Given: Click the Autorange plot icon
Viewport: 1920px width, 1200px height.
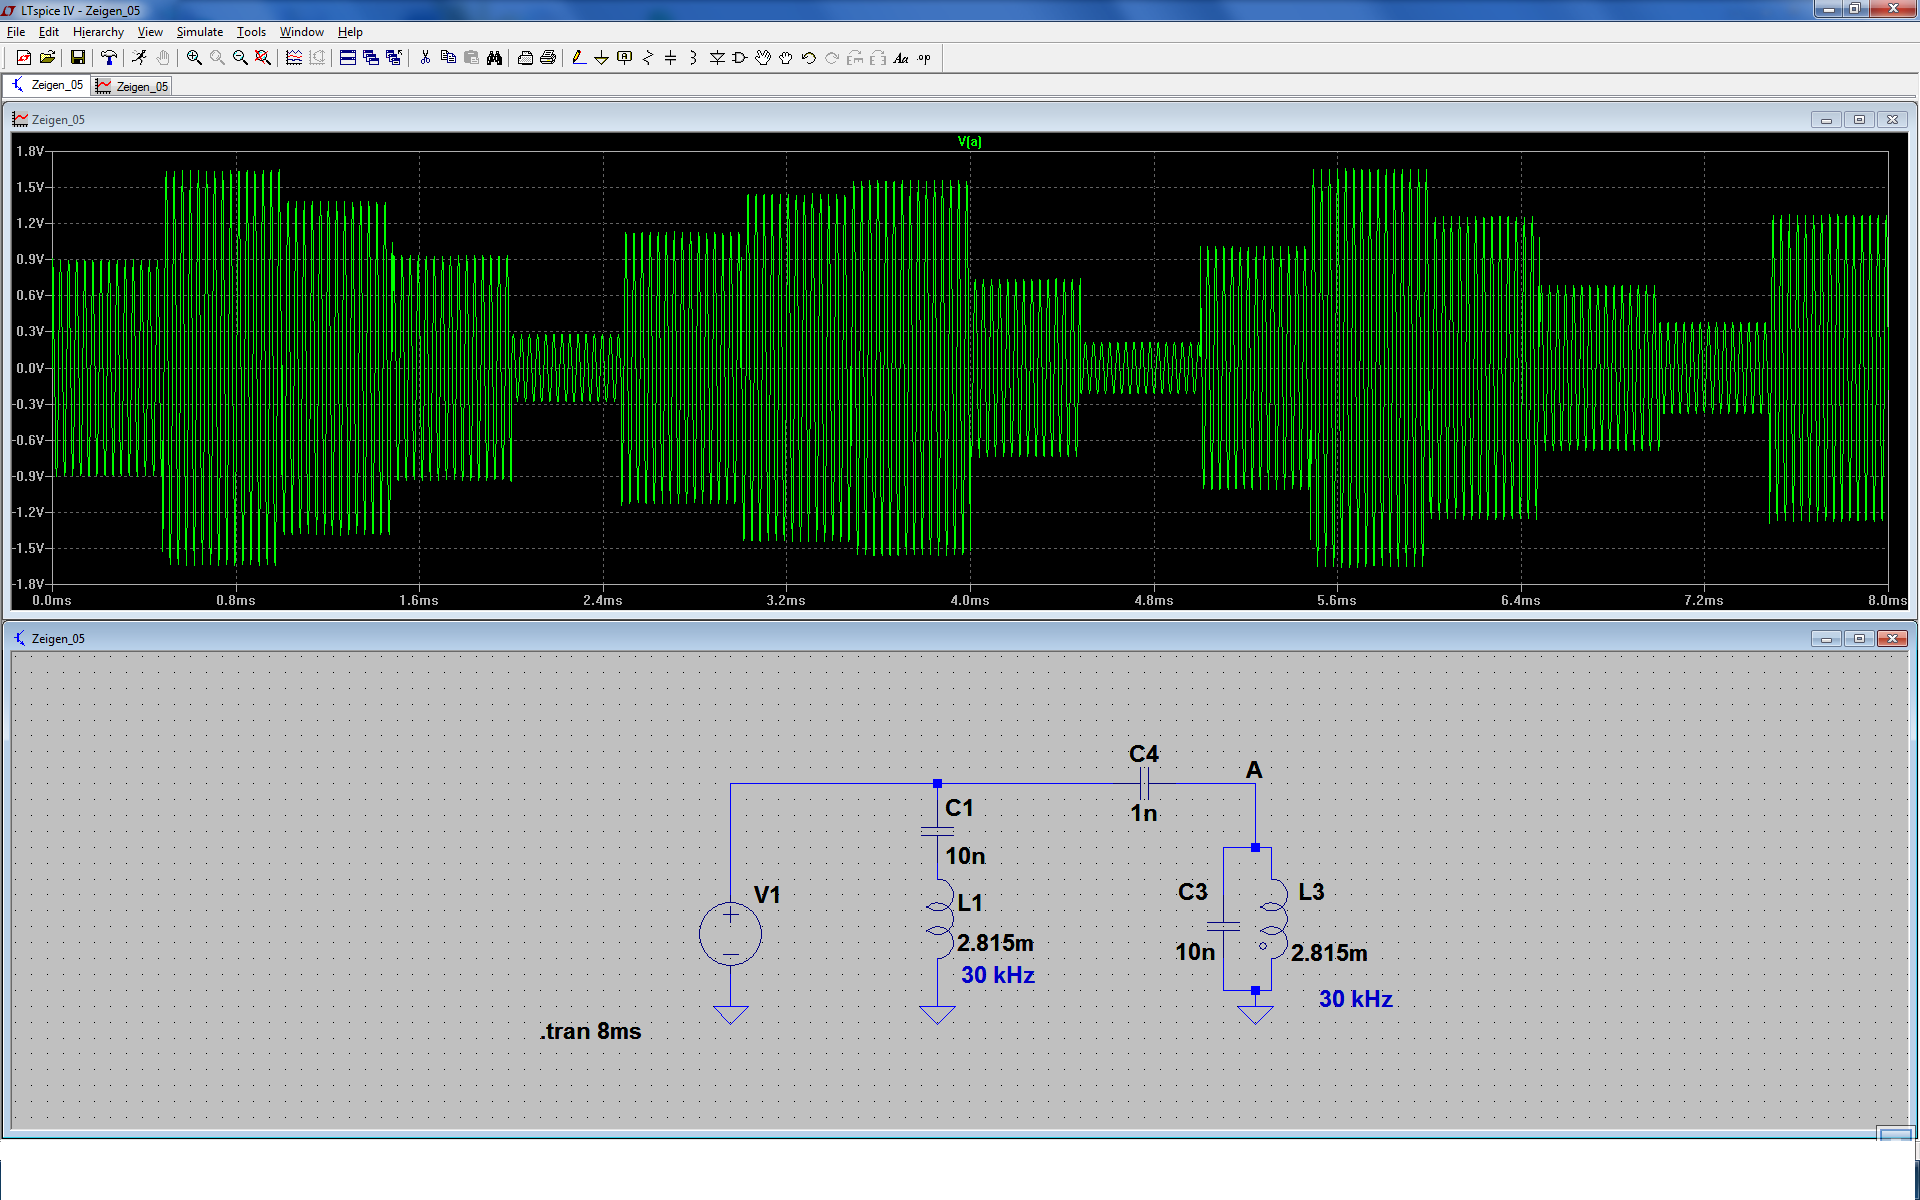Looking at the screenshot, I should tap(294, 58).
